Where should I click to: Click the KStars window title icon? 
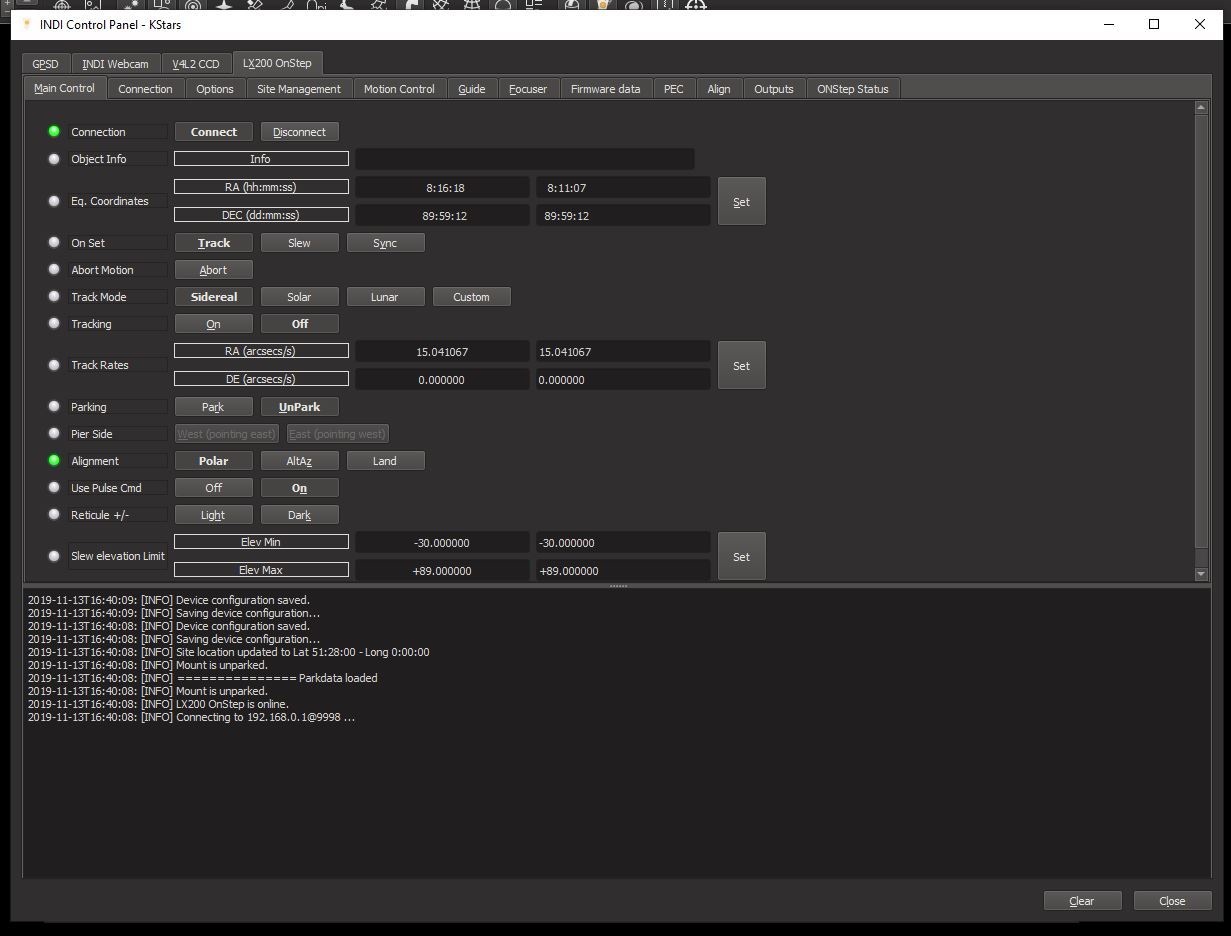pyautogui.click(x=27, y=24)
